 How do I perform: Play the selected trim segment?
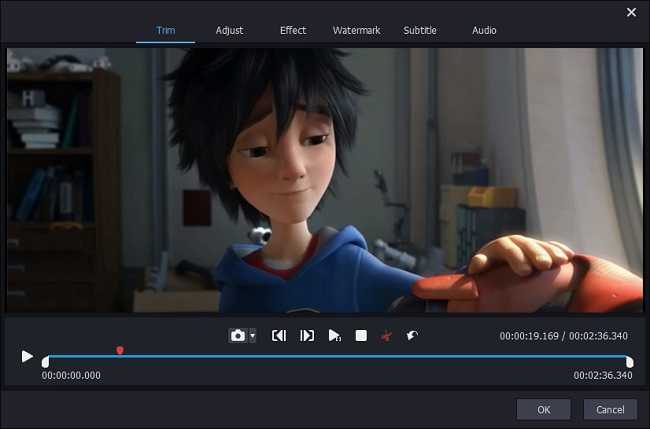(335, 335)
